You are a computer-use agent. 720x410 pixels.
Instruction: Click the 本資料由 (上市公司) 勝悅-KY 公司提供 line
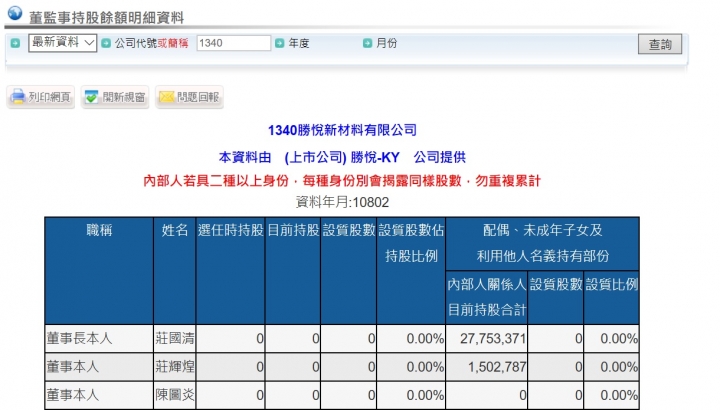pyautogui.click(x=342, y=157)
